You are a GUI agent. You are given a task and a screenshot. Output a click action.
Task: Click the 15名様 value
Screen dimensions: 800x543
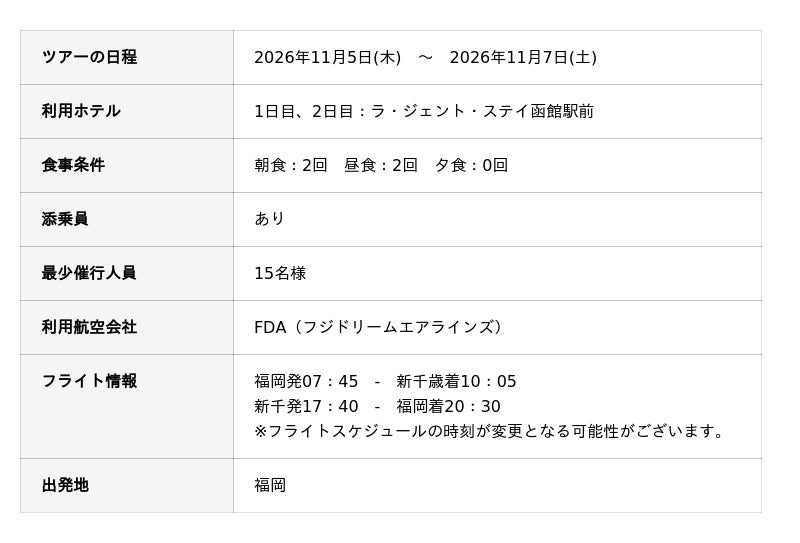coord(280,274)
